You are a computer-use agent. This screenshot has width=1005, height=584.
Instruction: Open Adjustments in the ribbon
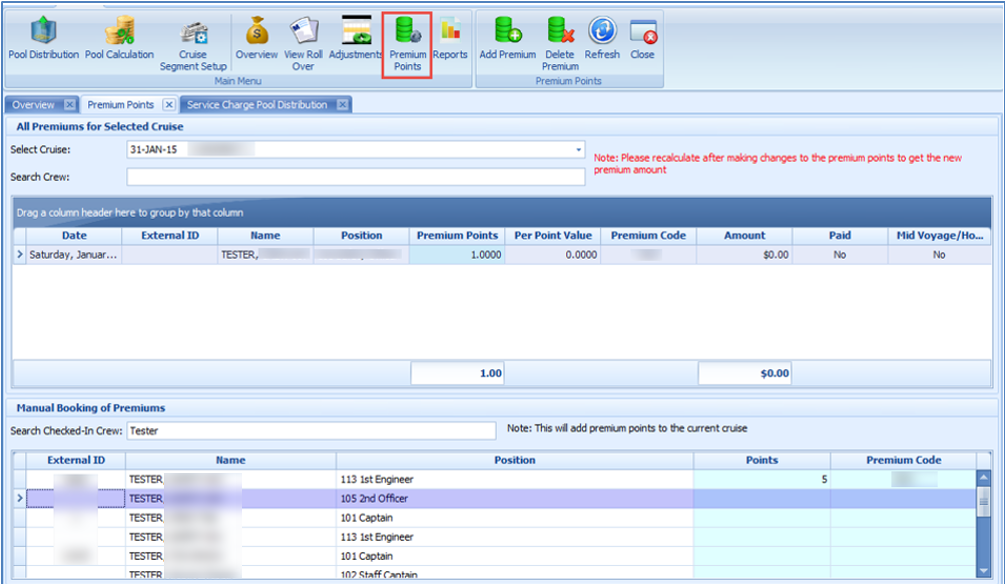point(356,38)
